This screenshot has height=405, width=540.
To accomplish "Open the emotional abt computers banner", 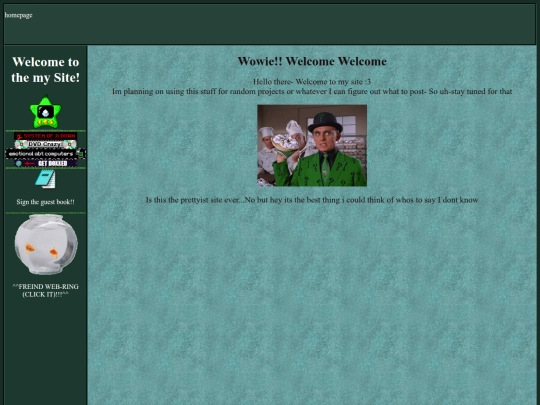I will [x=45, y=154].
